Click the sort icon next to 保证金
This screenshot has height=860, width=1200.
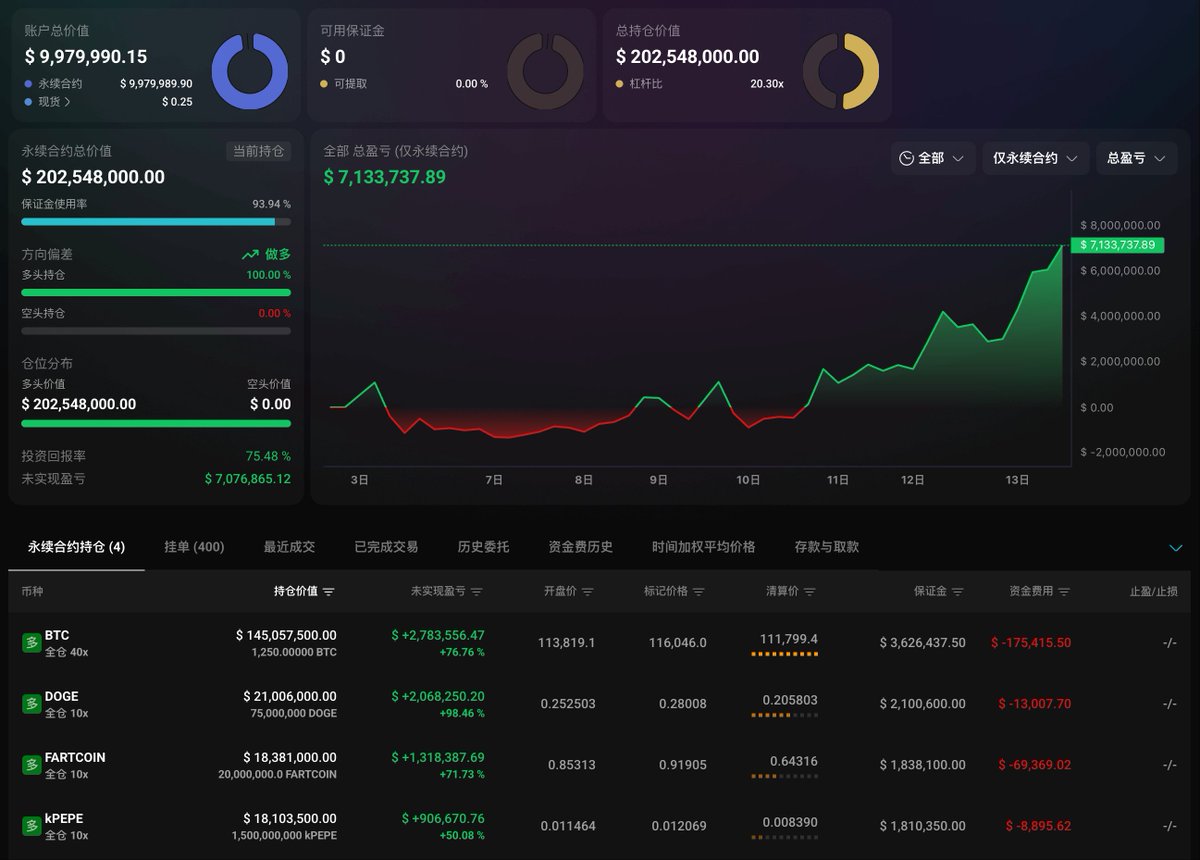[x=958, y=592]
